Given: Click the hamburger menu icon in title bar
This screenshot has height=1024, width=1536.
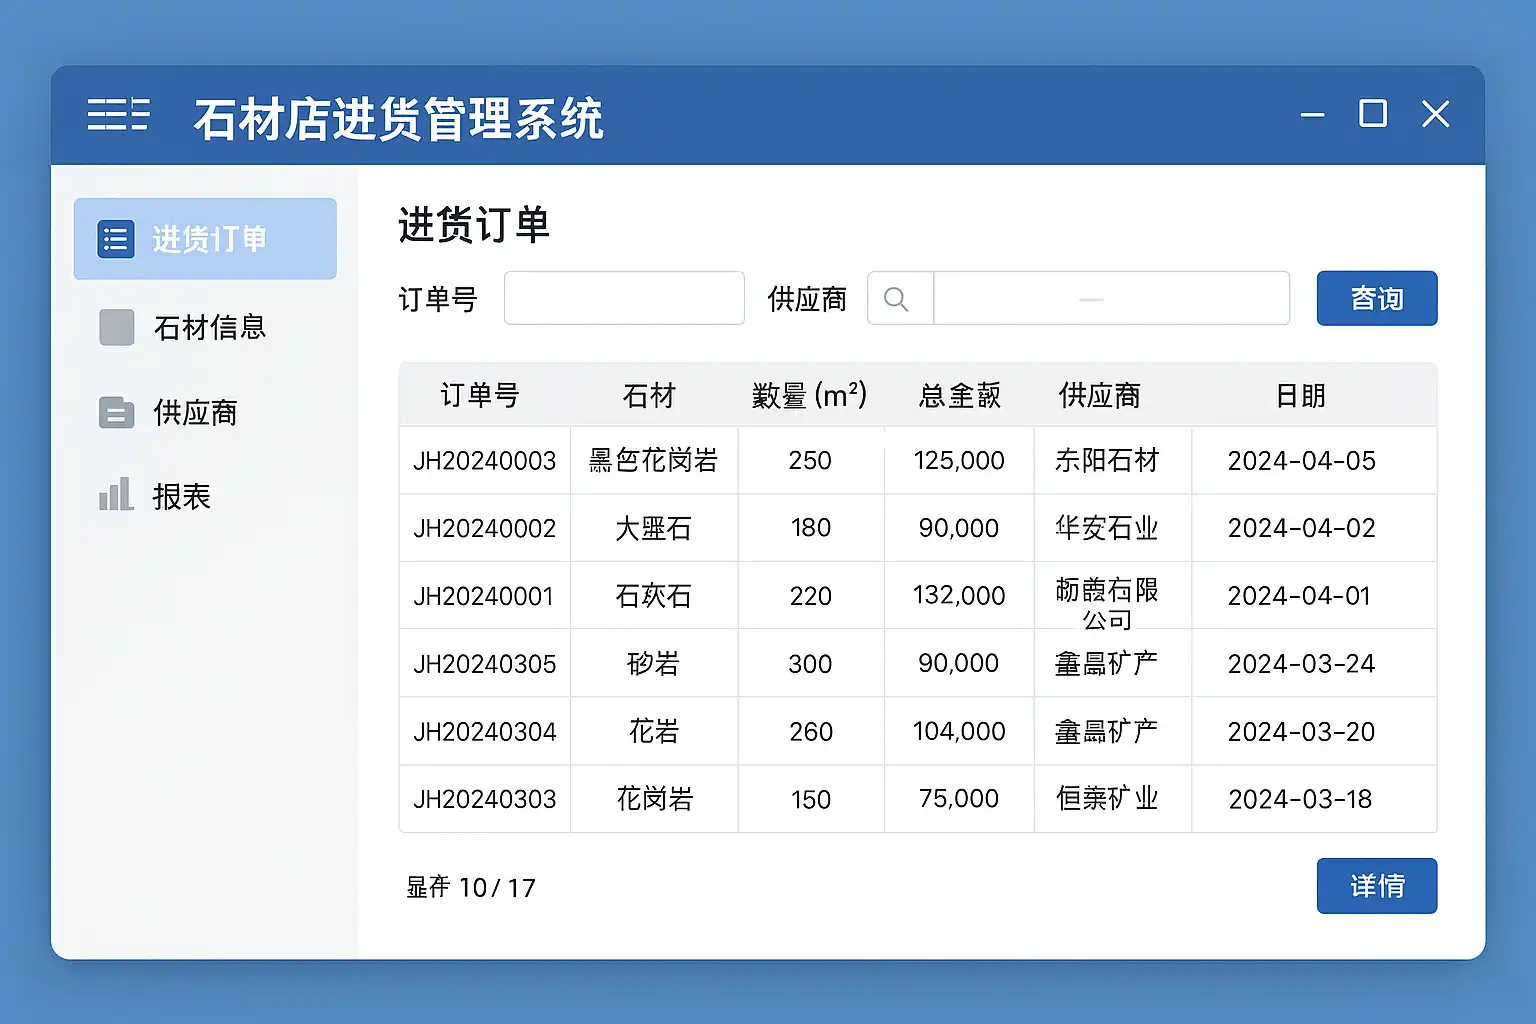Looking at the screenshot, I should click(118, 115).
